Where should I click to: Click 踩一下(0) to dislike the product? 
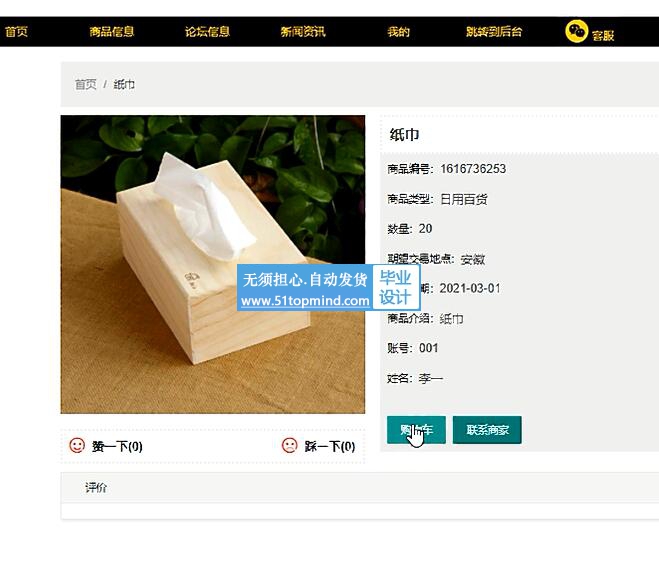[x=330, y=446]
